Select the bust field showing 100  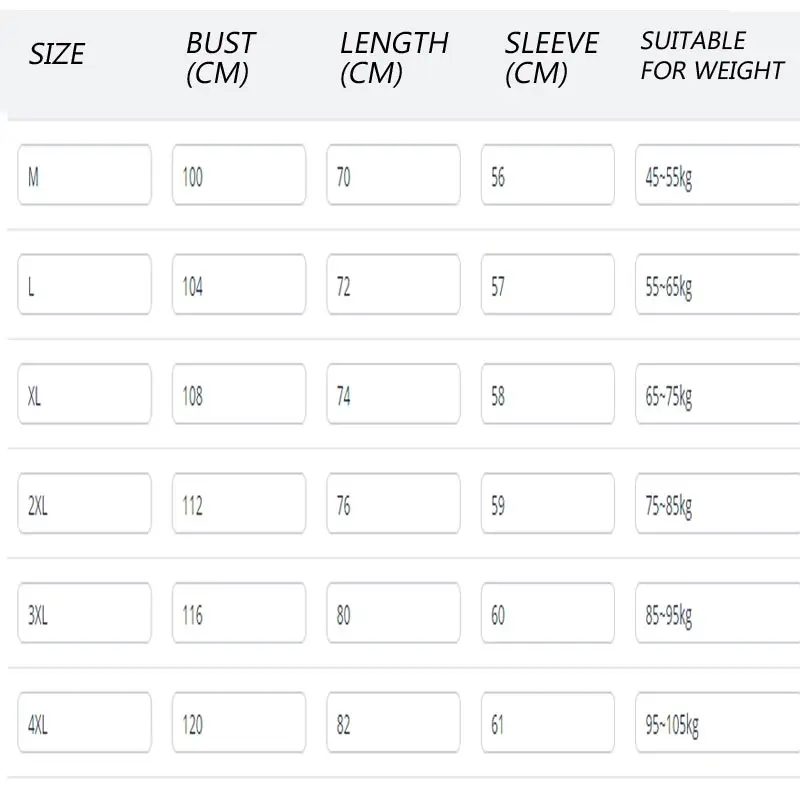pyautogui.click(x=239, y=175)
